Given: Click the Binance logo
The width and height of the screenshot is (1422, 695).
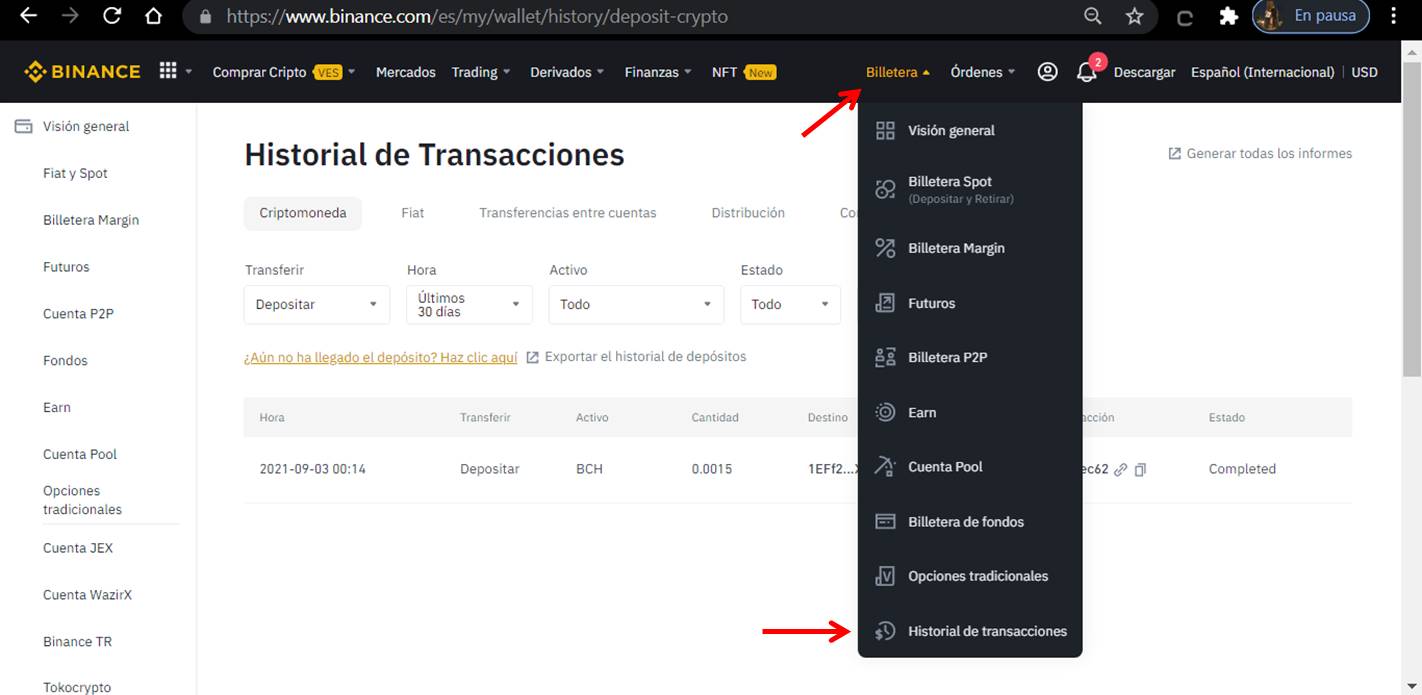Looking at the screenshot, I should (x=82, y=72).
